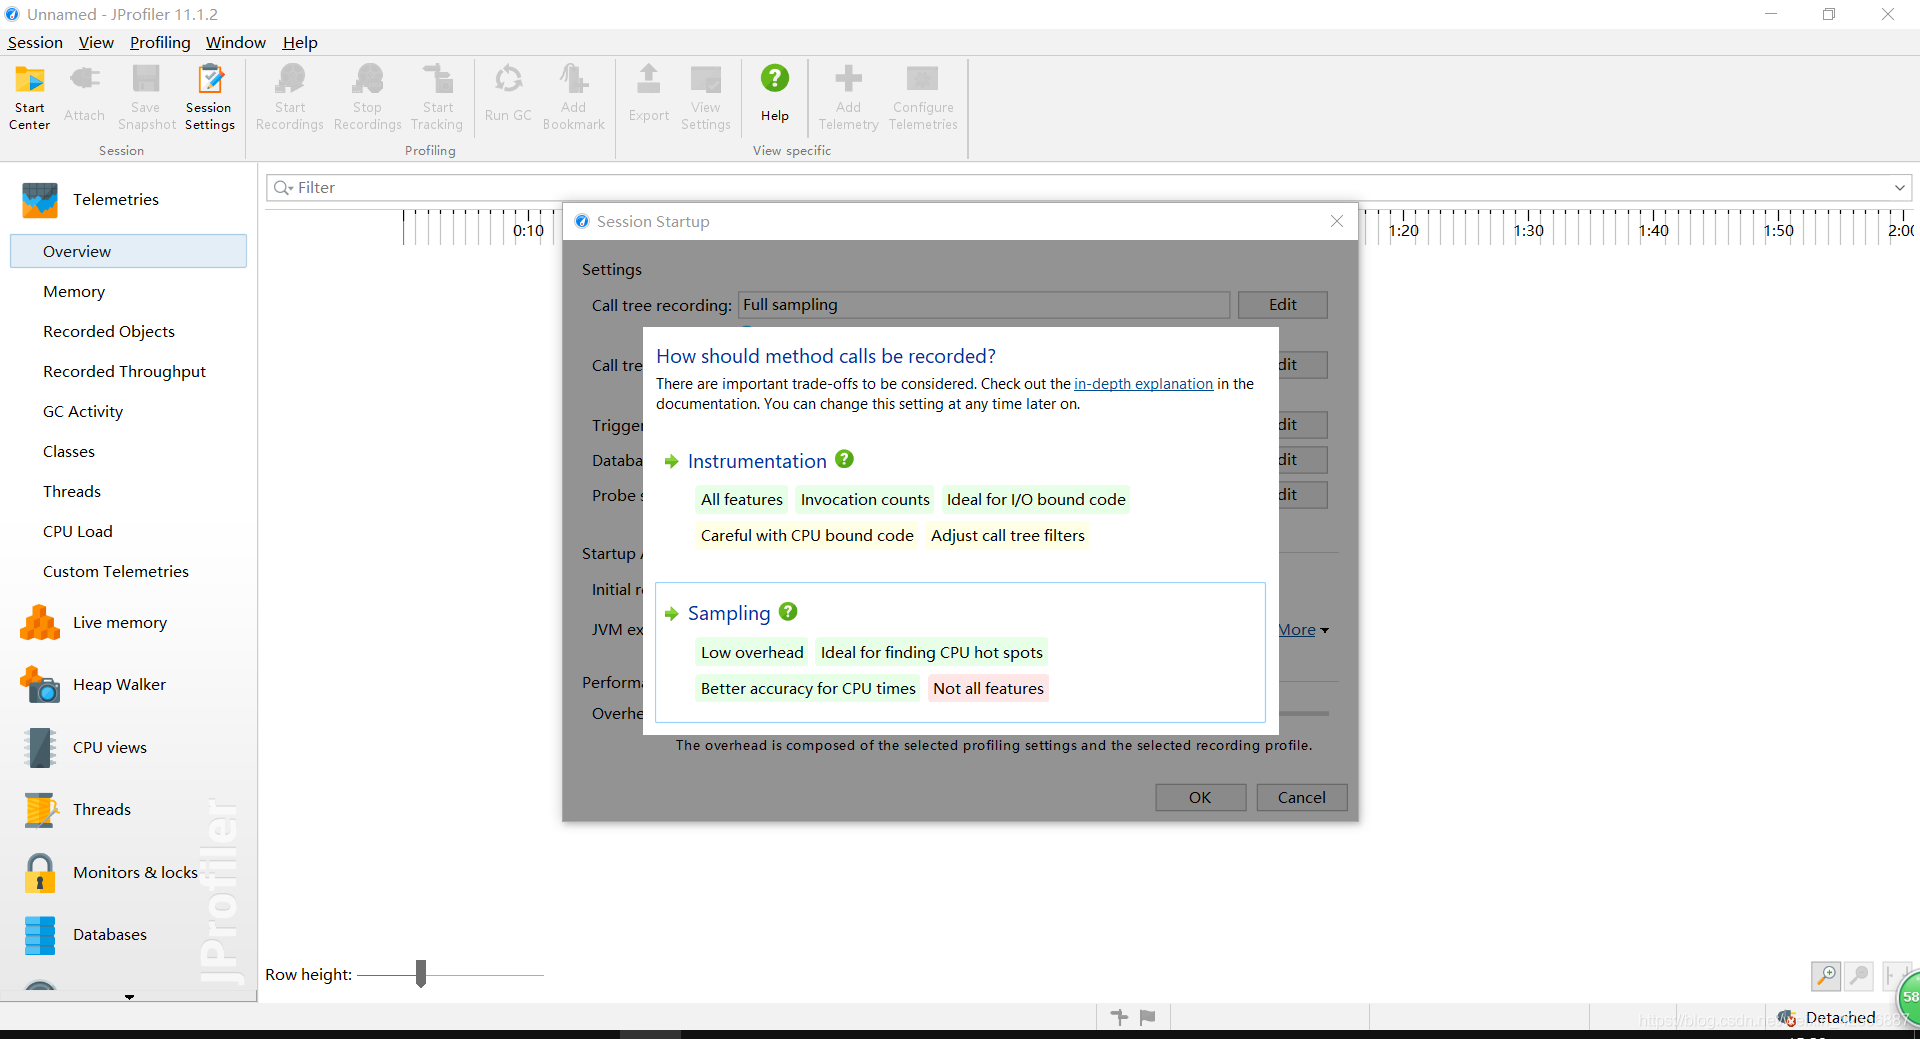The height and width of the screenshot is (1039, 1920).
Task: Select Custom Telemetries view
Action: point(116,571)
